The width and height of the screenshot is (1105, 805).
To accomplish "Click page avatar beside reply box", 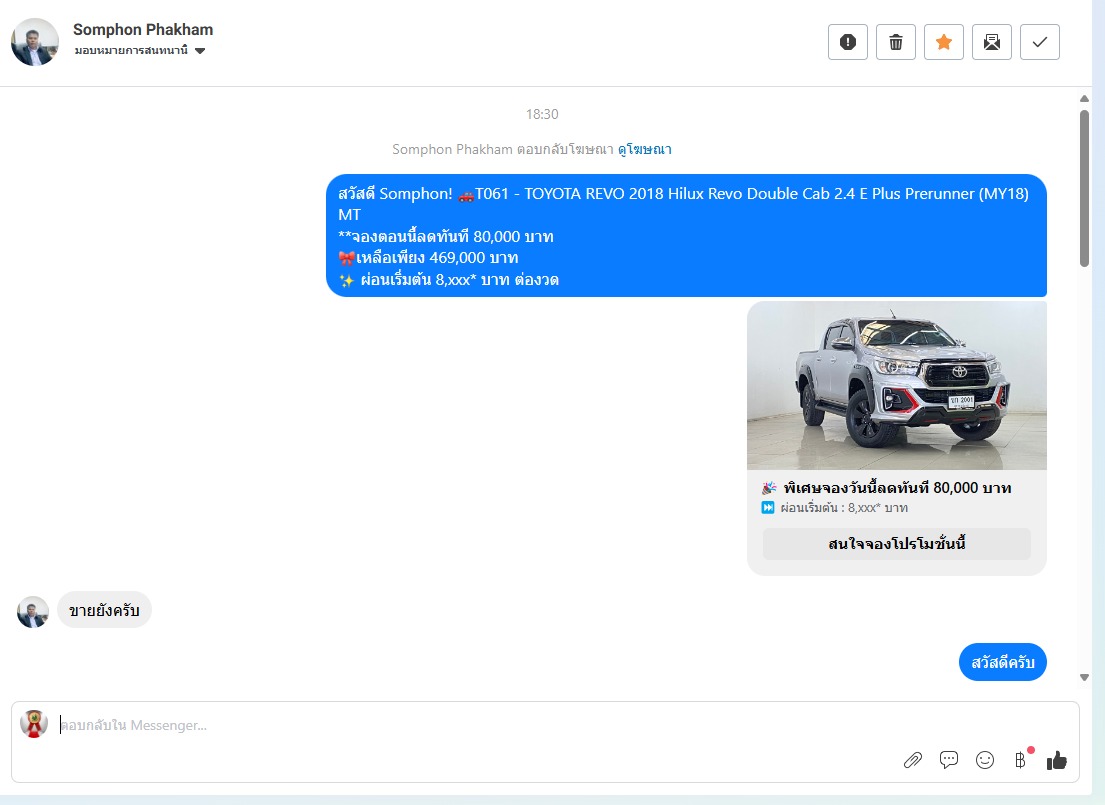I will tap(34, 724).
